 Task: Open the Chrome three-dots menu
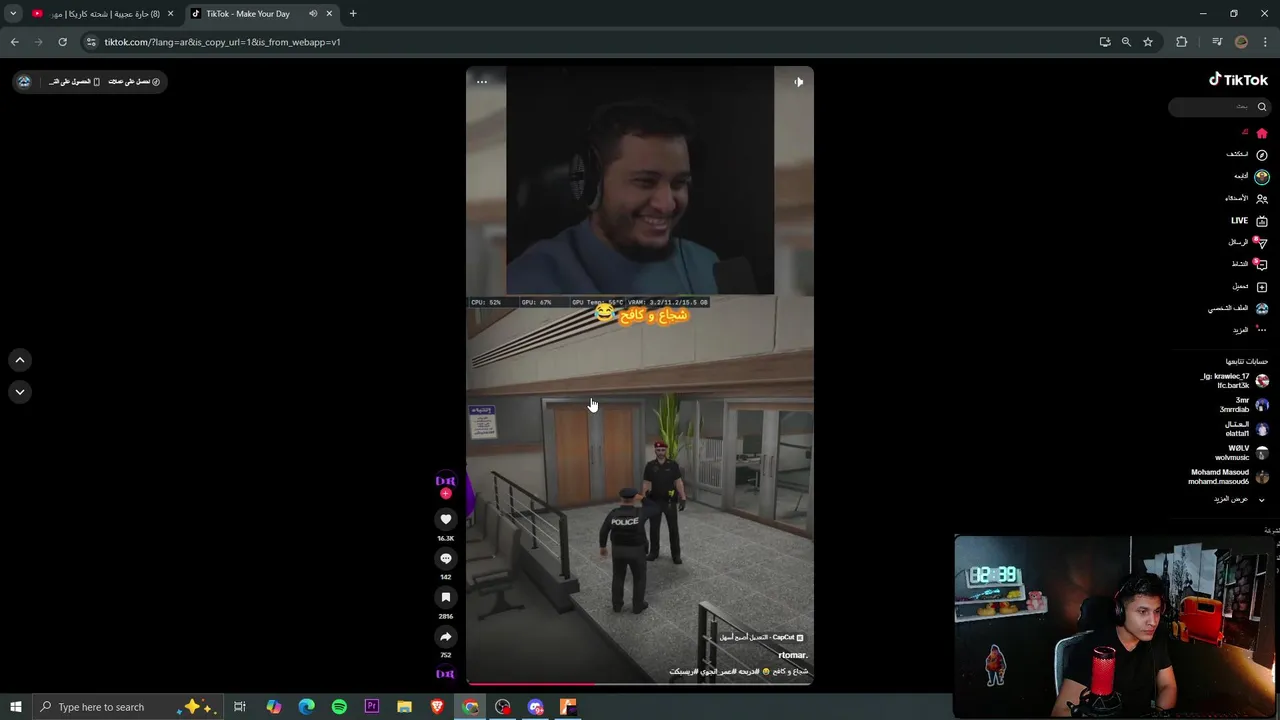1266,42
